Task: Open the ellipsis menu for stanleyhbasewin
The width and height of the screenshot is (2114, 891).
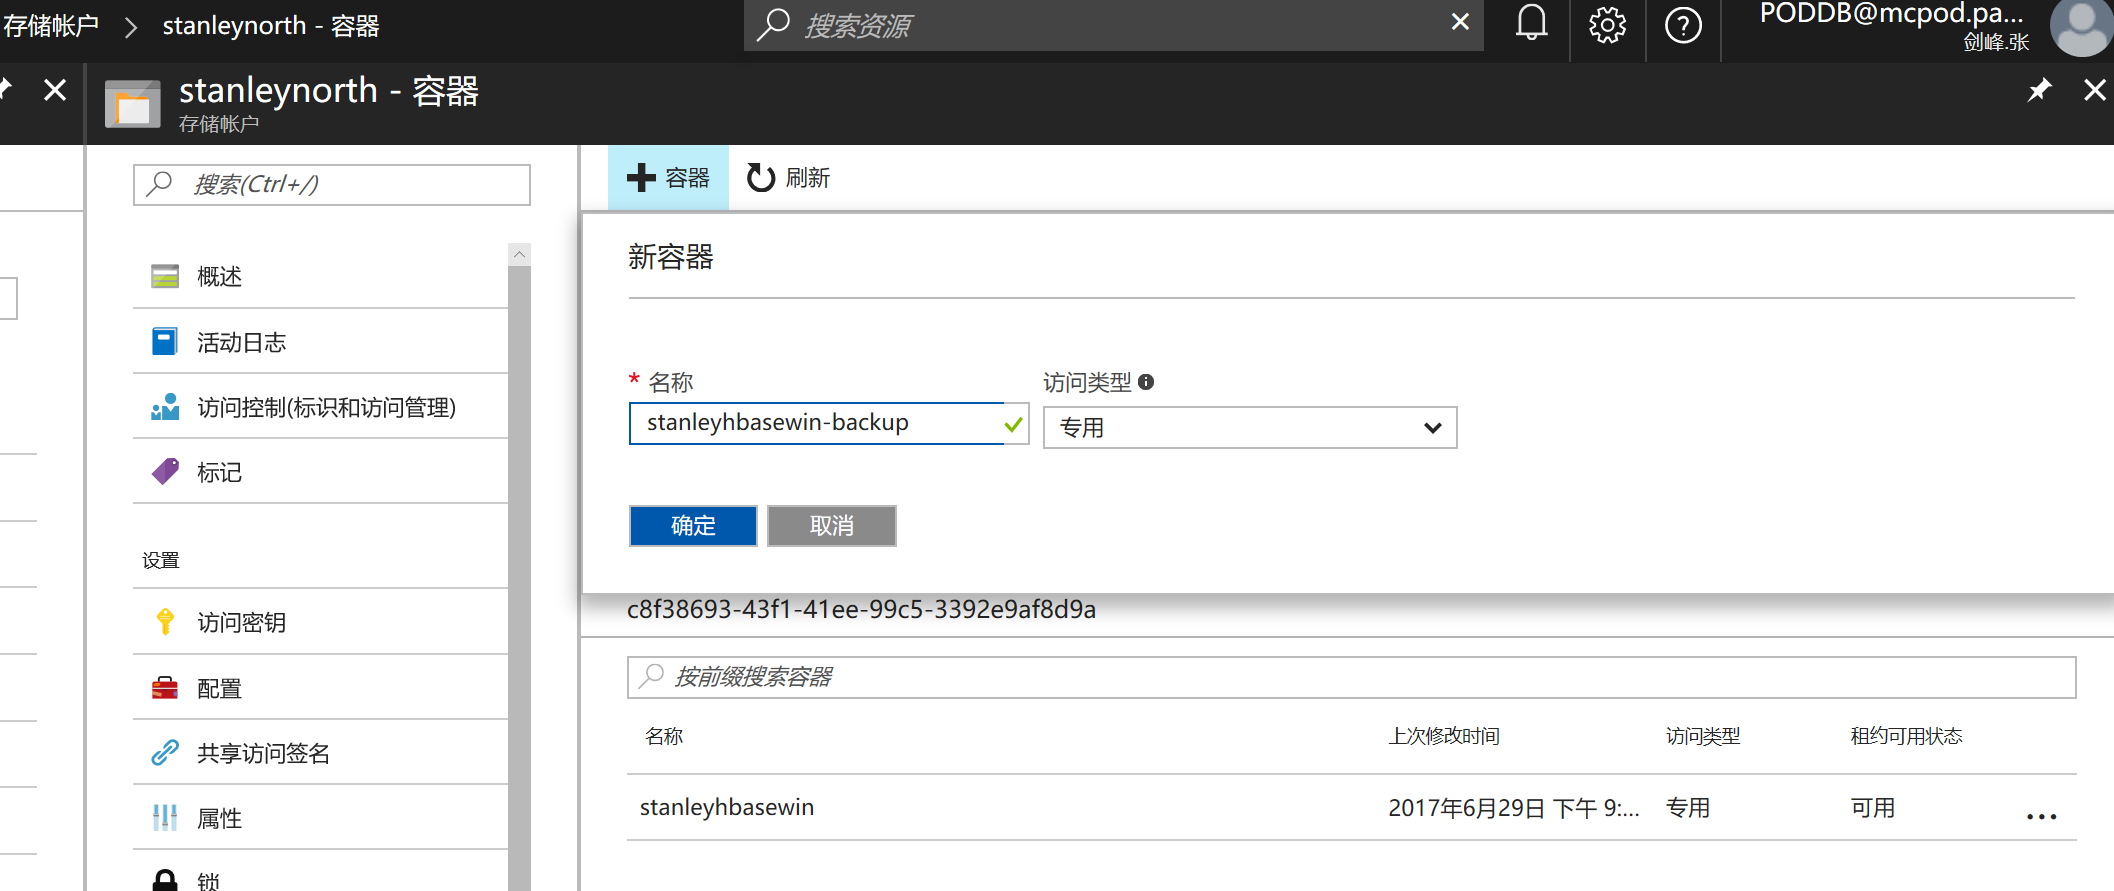Action: pyautogui.click(x=2041, y=817)
